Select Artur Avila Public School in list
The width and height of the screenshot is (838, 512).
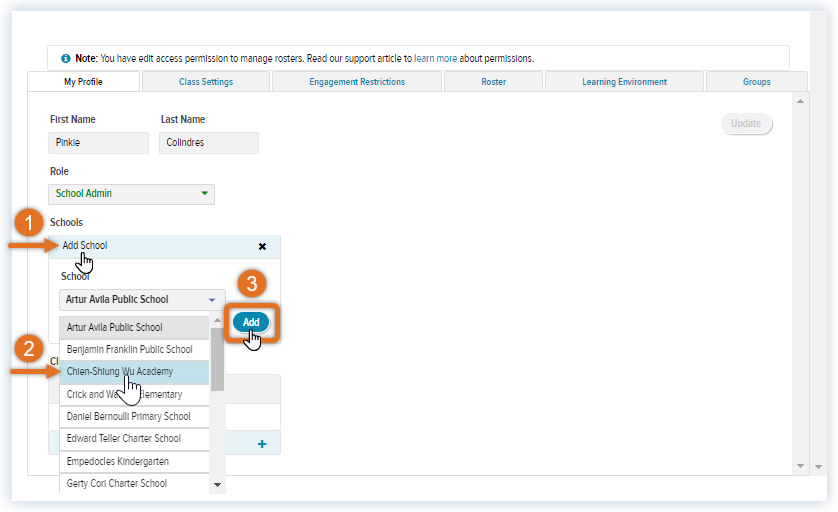pos(134,328)
